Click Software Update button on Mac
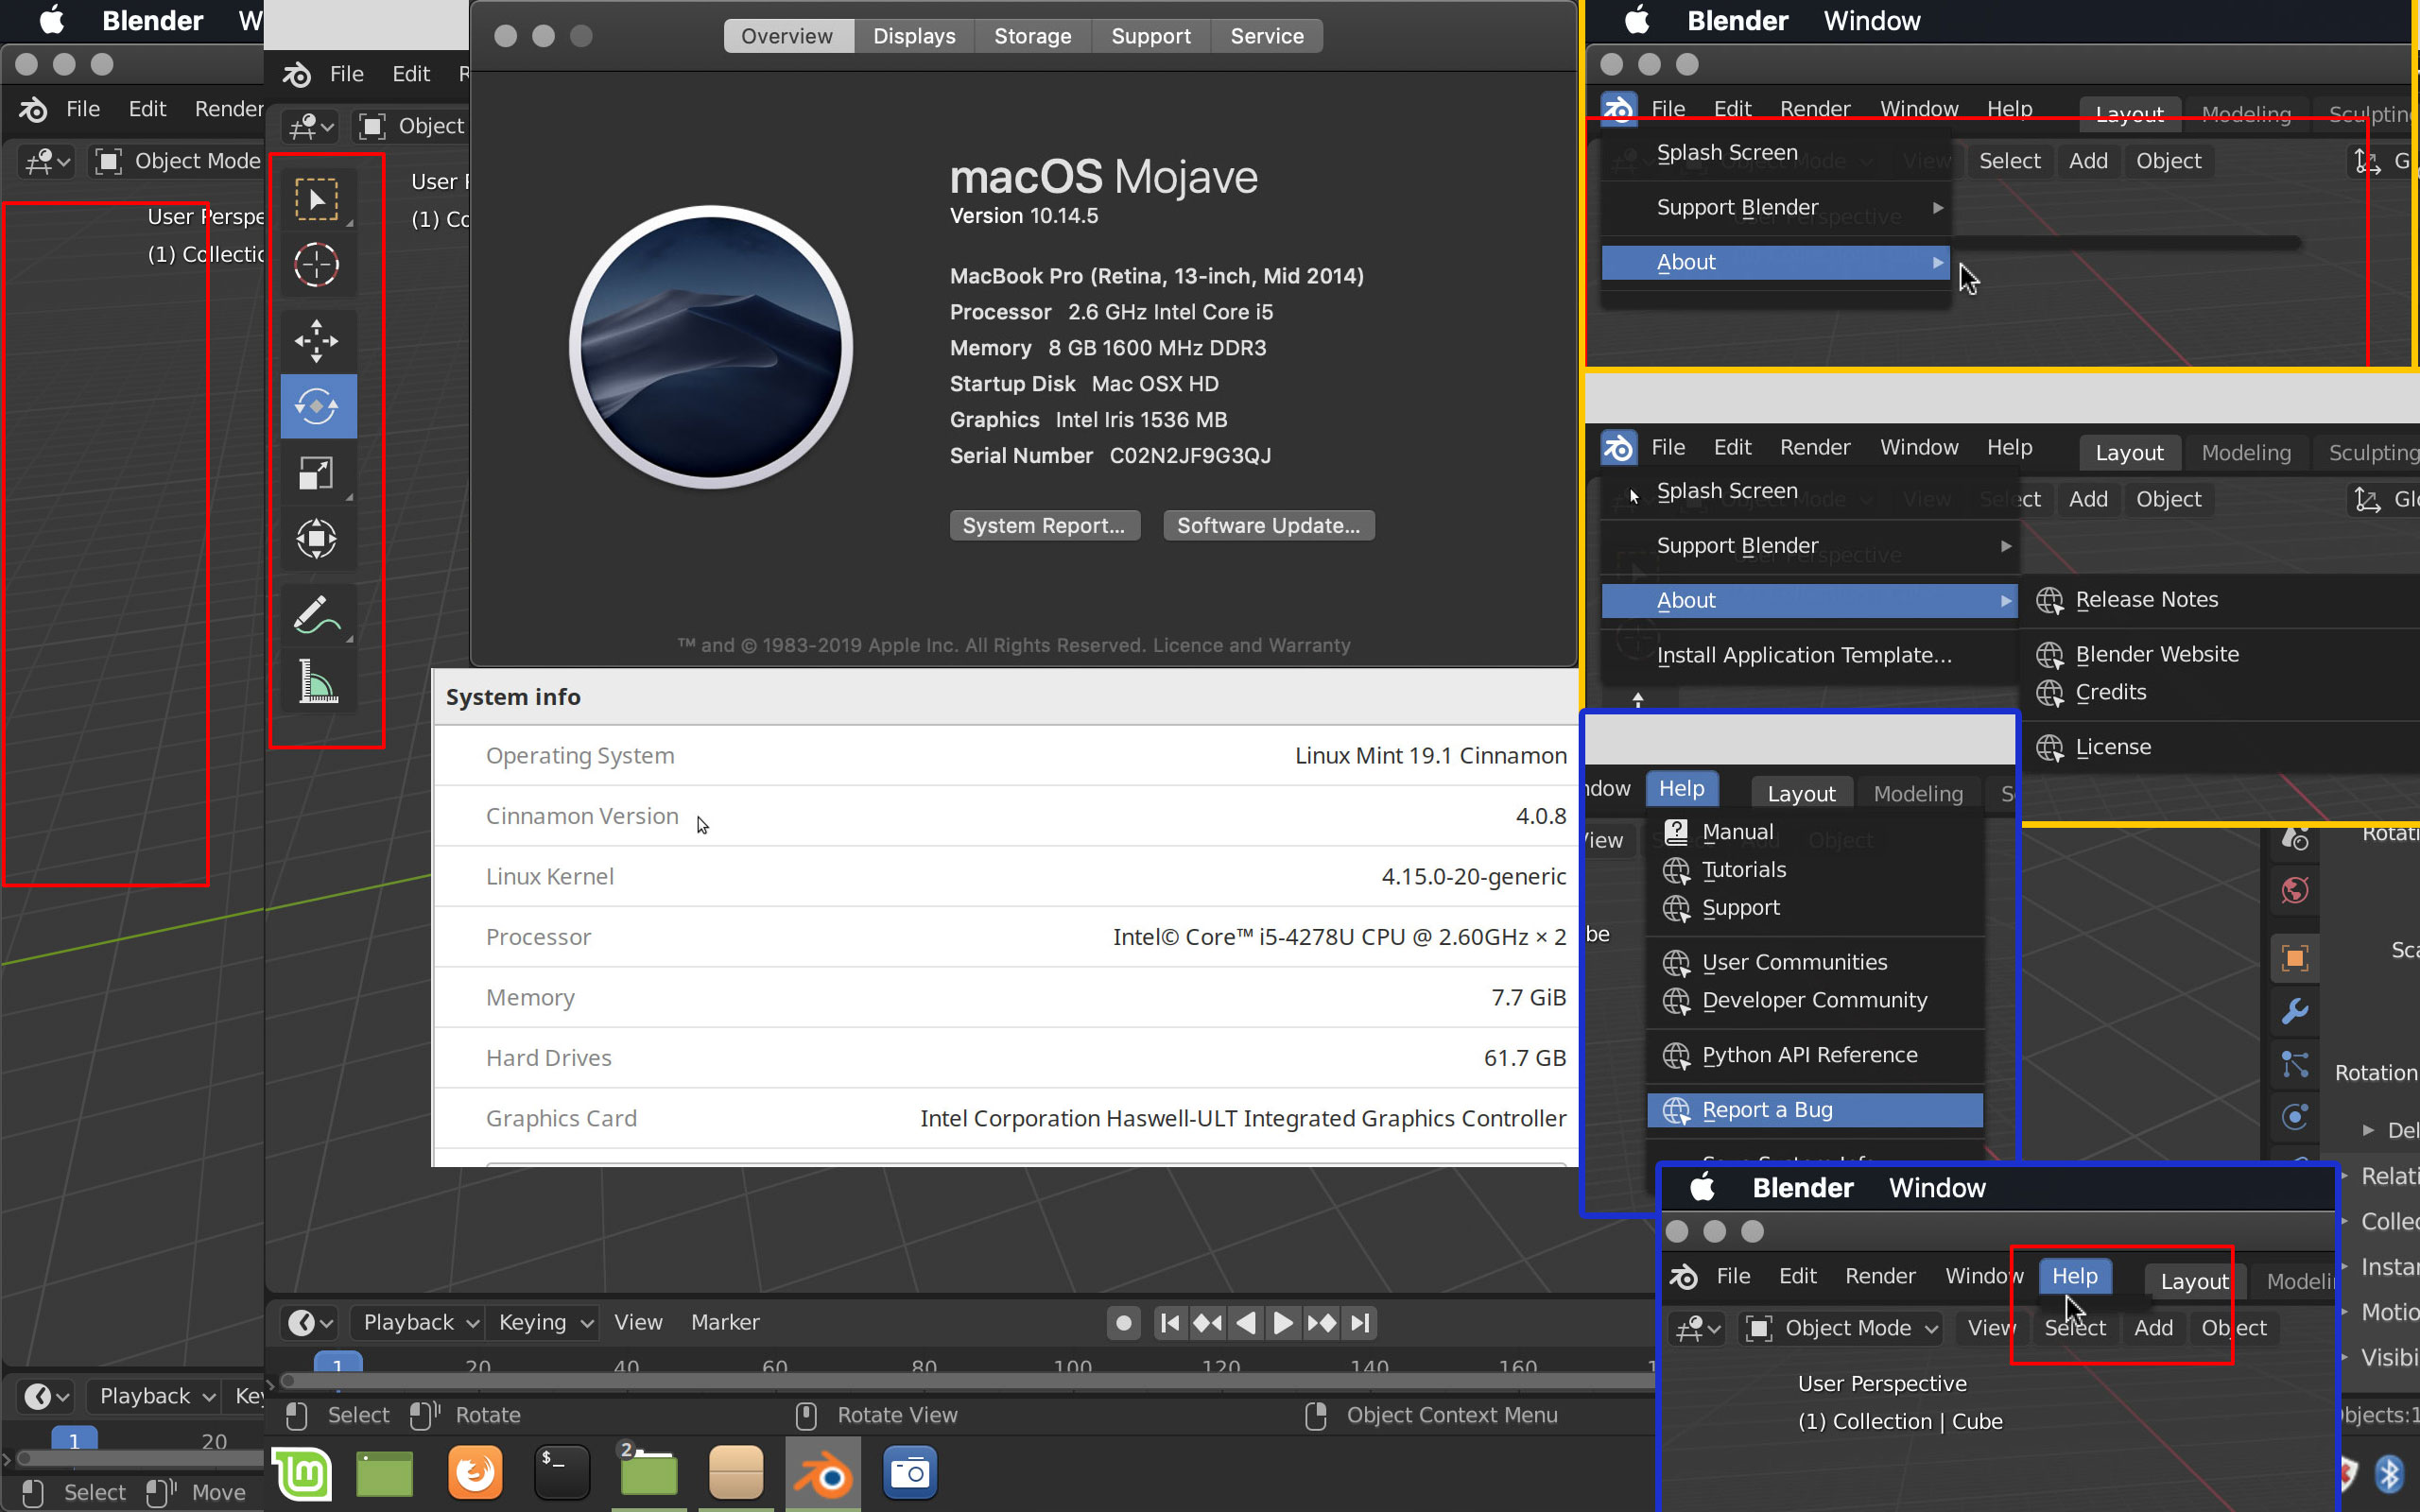The height and width of the screenshot is (1512, 2420). point(1267,524)
